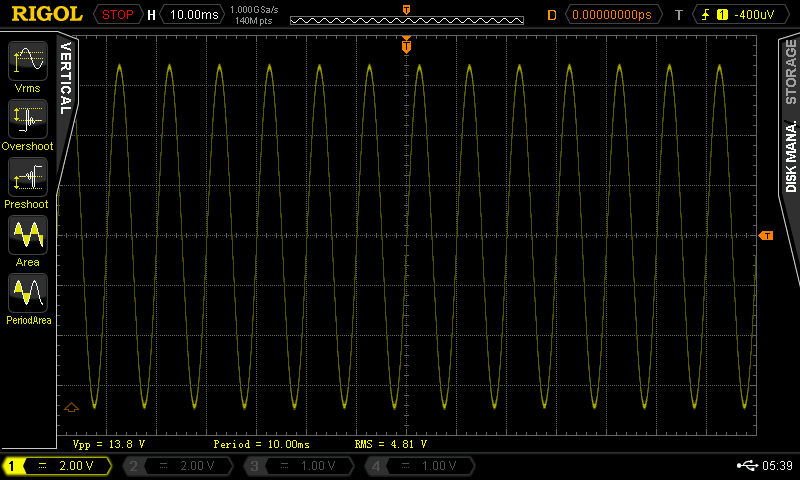Click the Period = 10.00ms readout
The width and height of the screenshot is (800, 480).
click(261, 444)
